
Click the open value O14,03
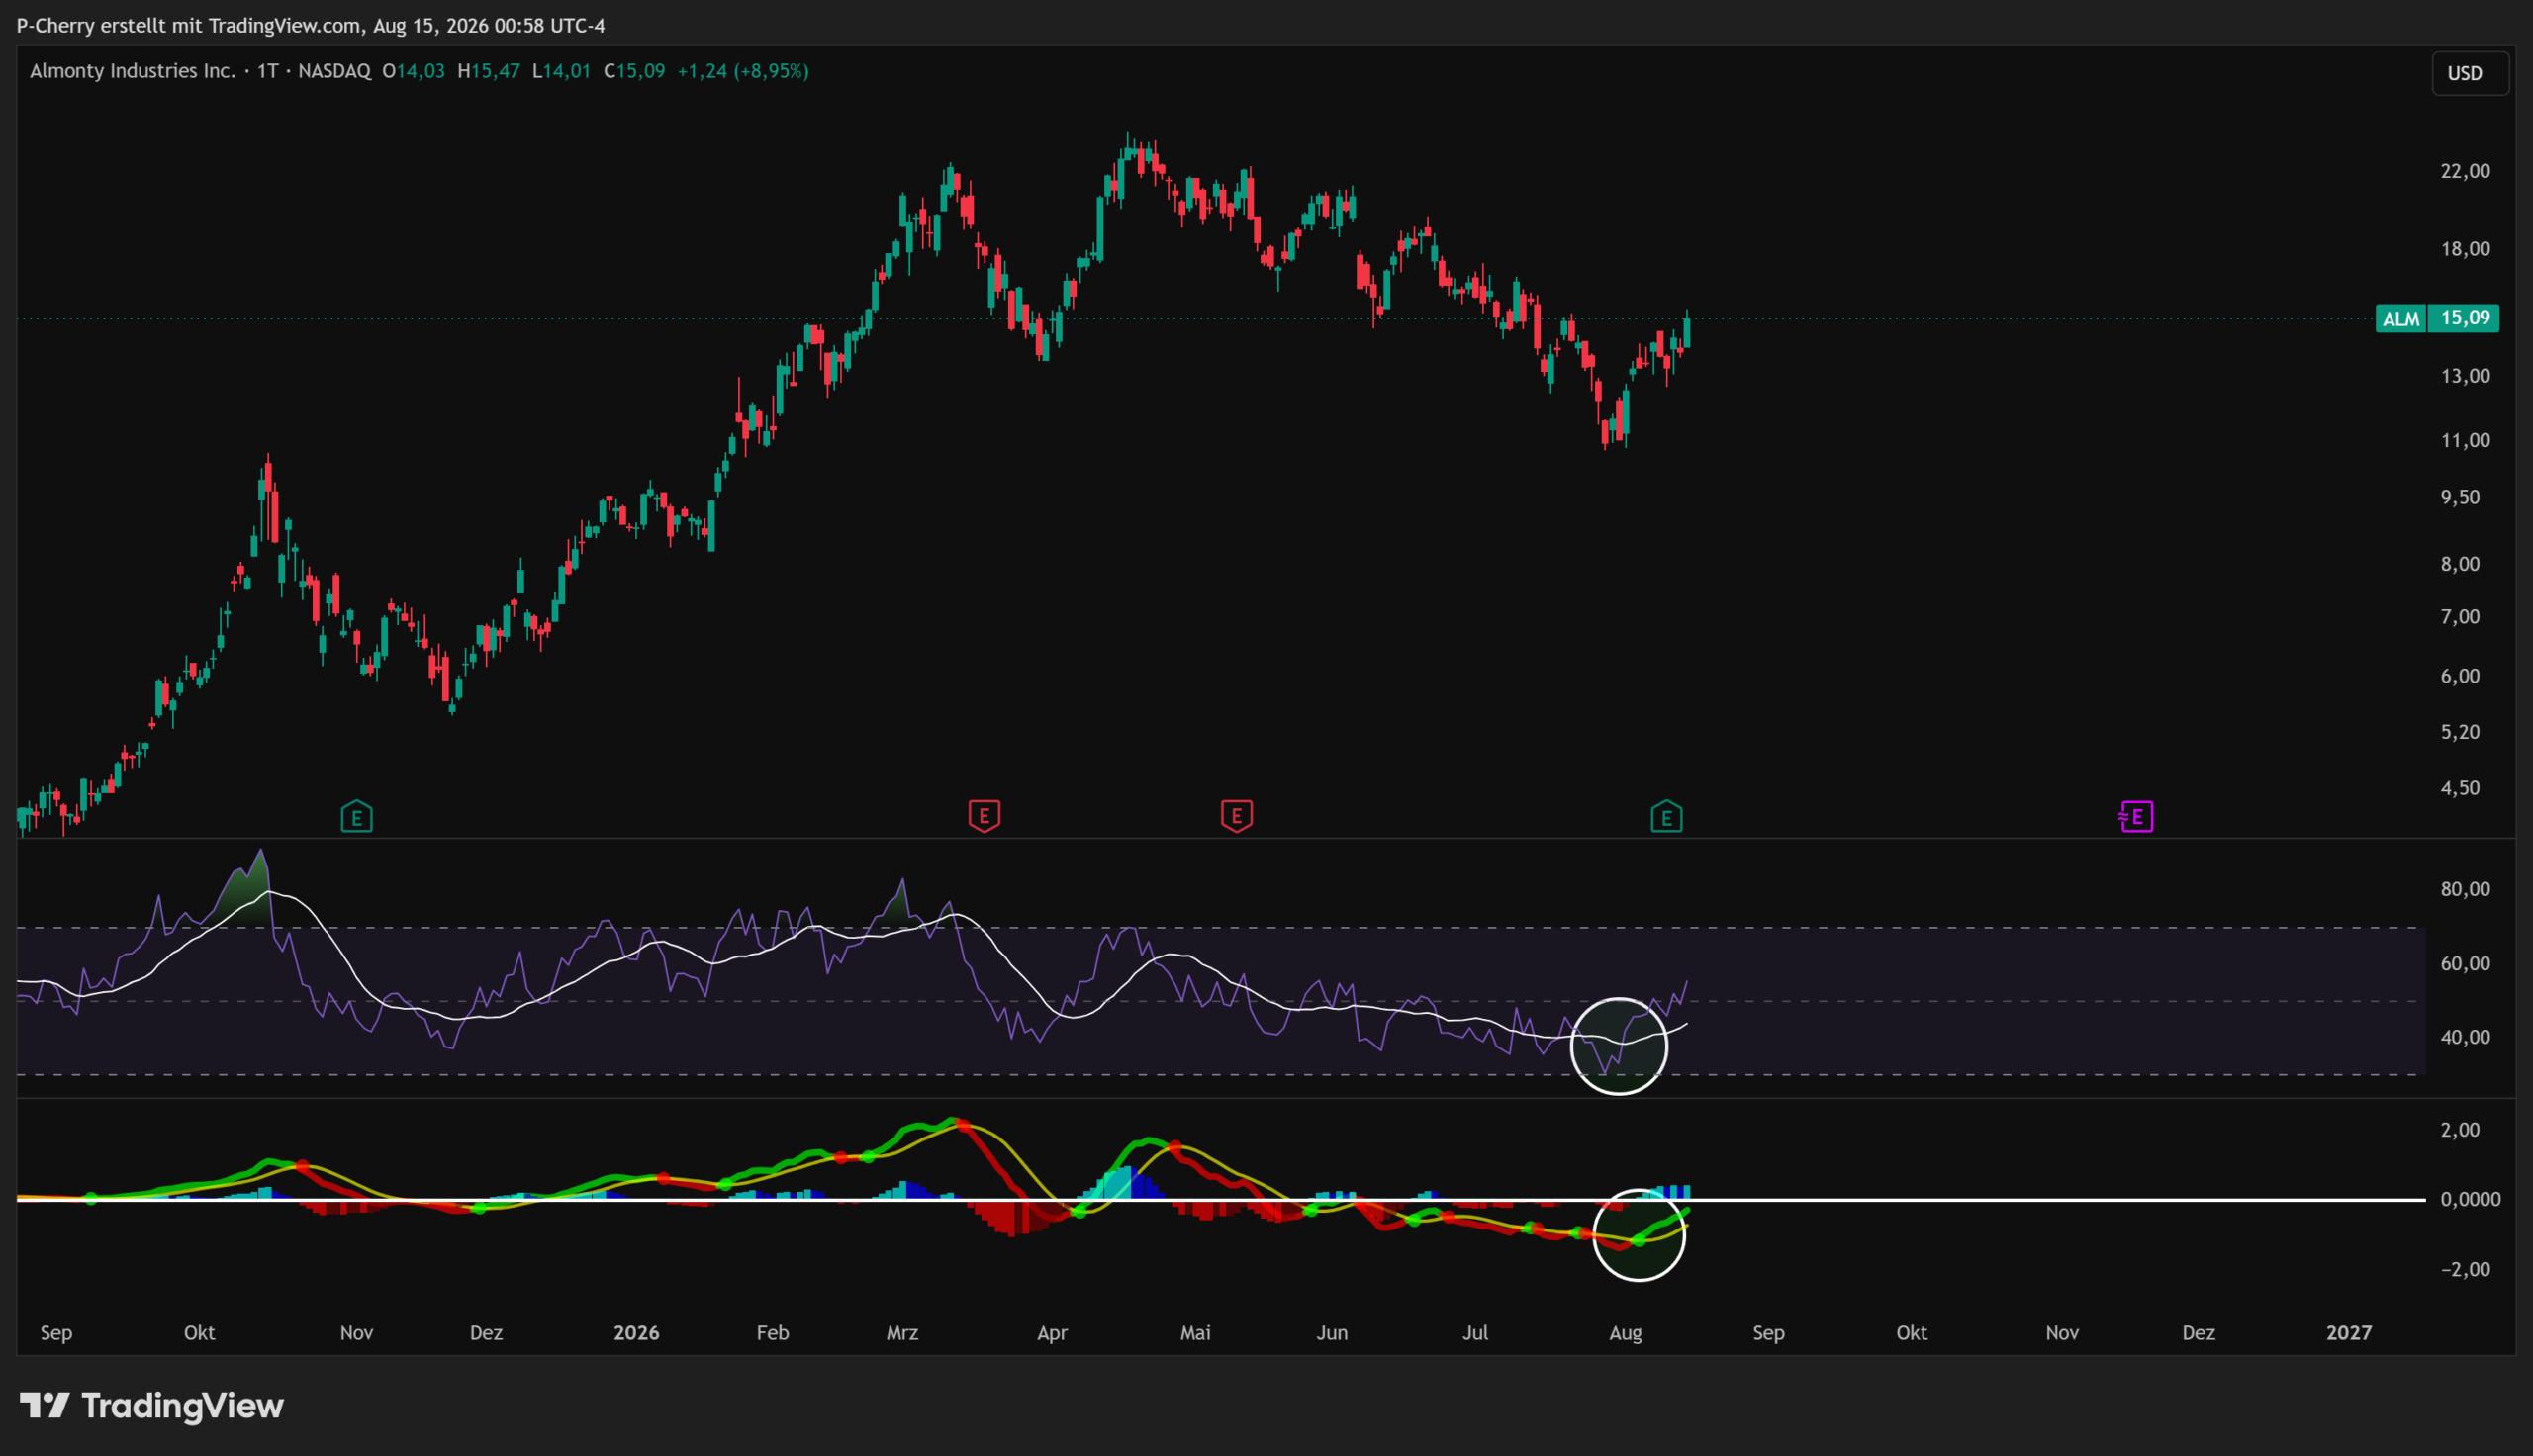[x=413, y=71]
